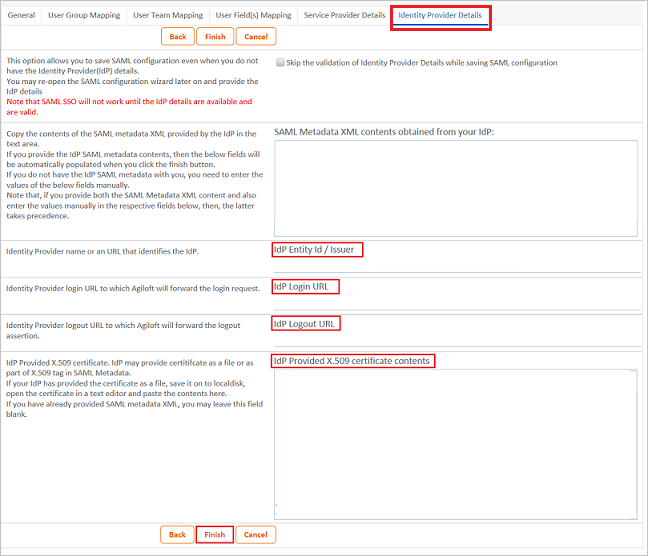This screenshot has height=556, width=648.
Task: Click the 'IdP Logout URL' label
Action: [304, 324]
